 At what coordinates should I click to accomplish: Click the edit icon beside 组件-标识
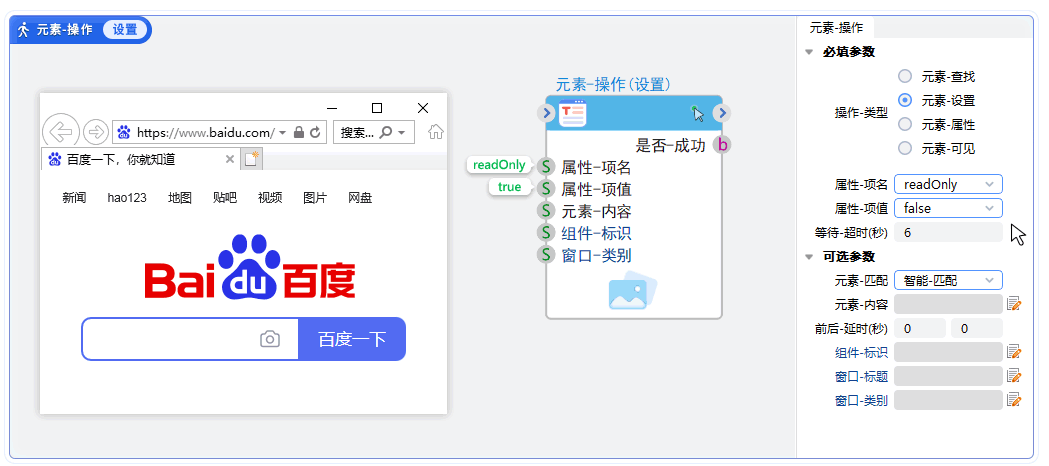click(x=1014, y=352)
